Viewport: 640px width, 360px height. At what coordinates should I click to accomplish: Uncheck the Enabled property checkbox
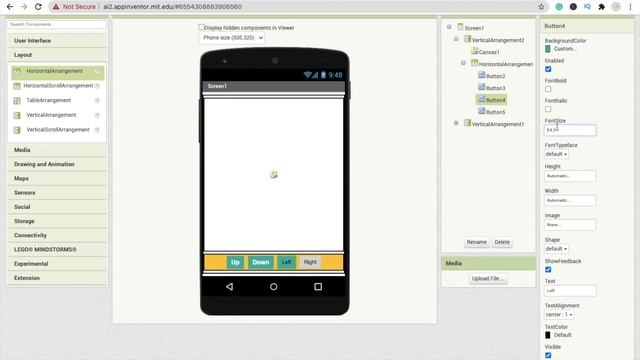point(548,69)
